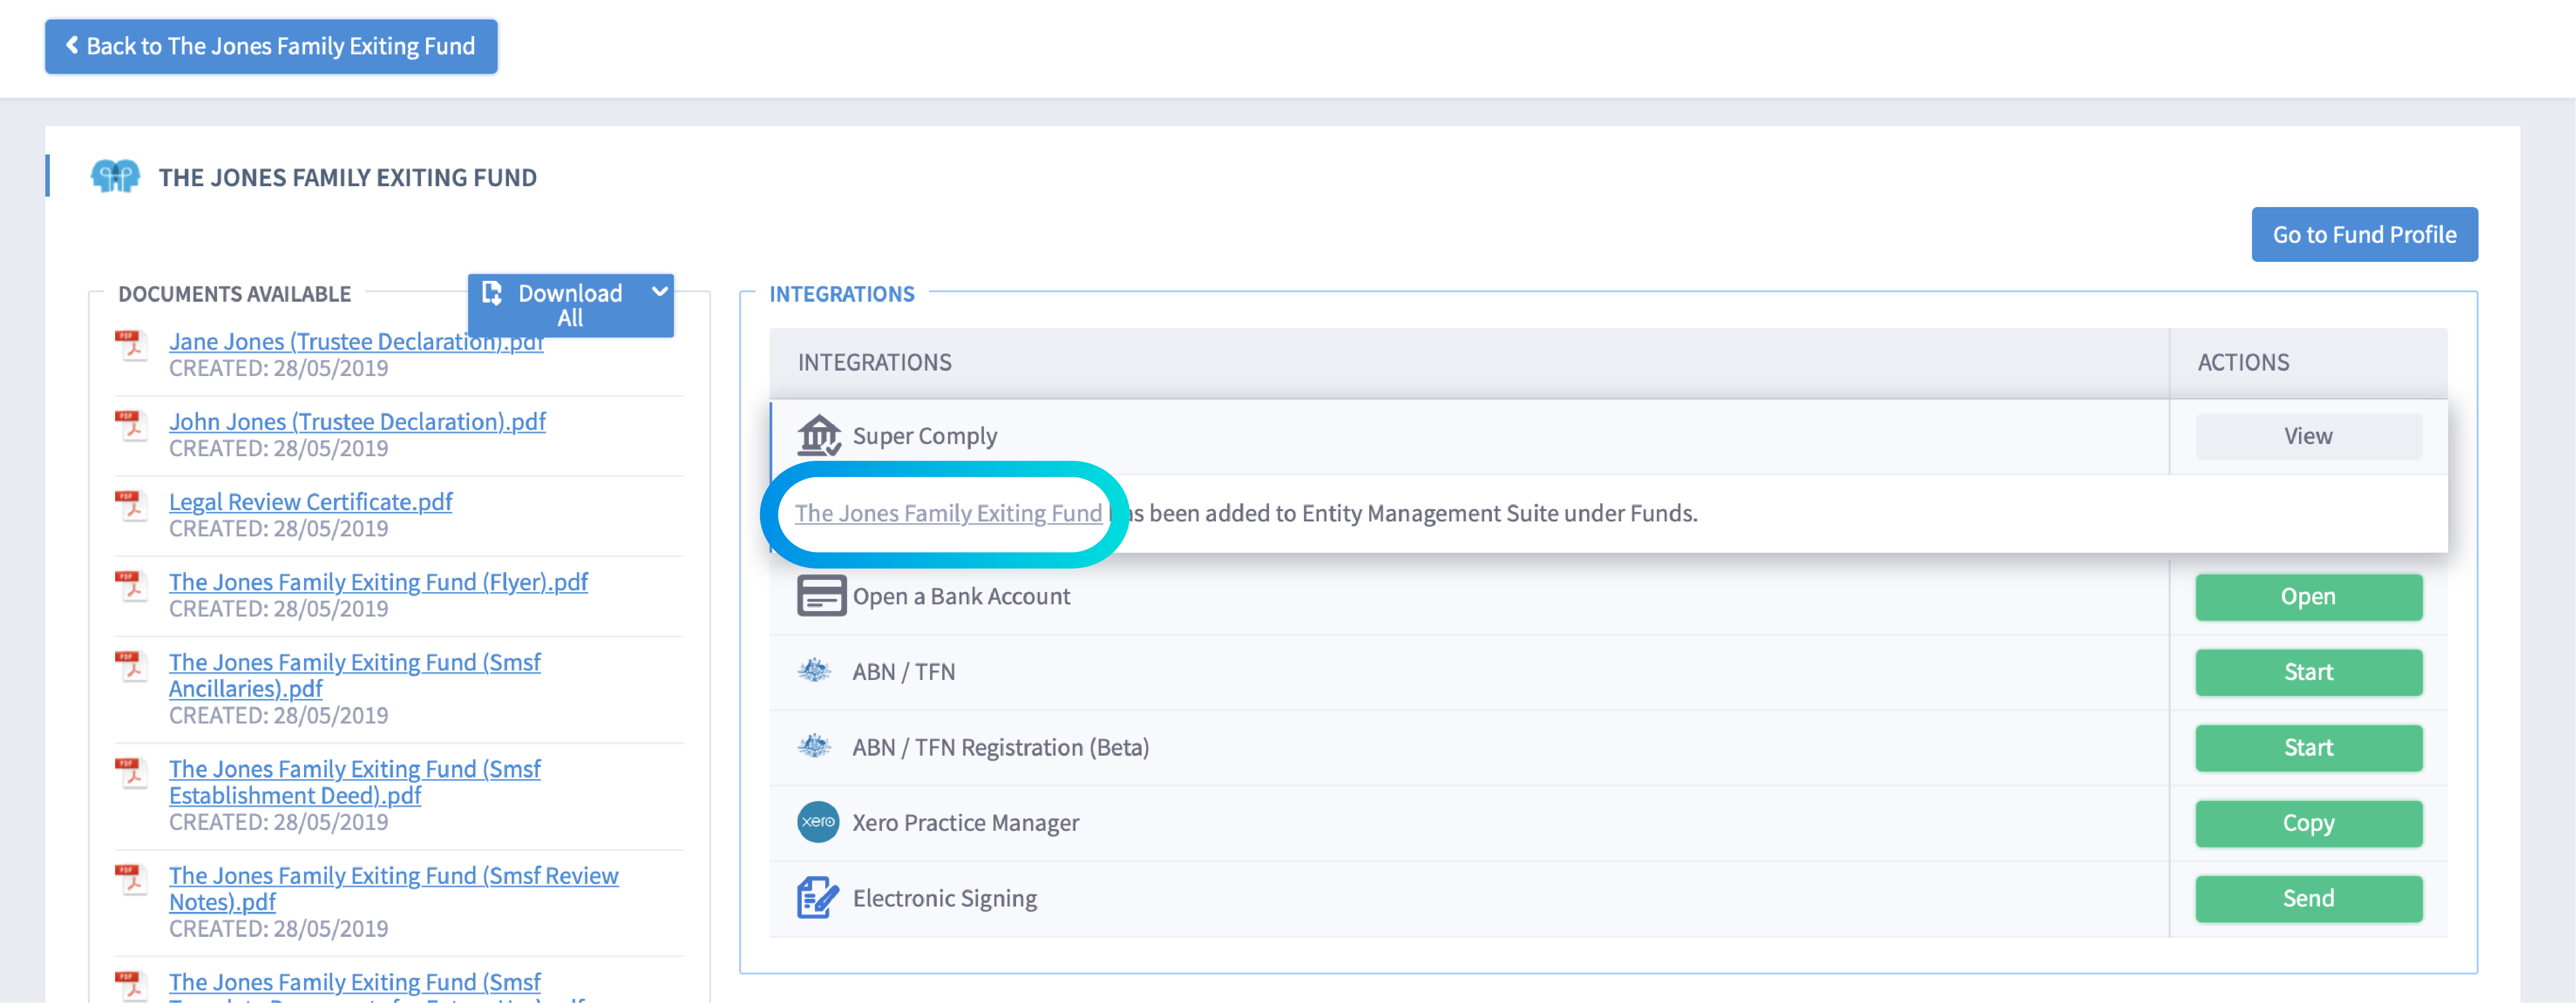Click the Go to Fund Profile button
Viewport: 2576px width, 1003px height.
(x=2364, y=234)
